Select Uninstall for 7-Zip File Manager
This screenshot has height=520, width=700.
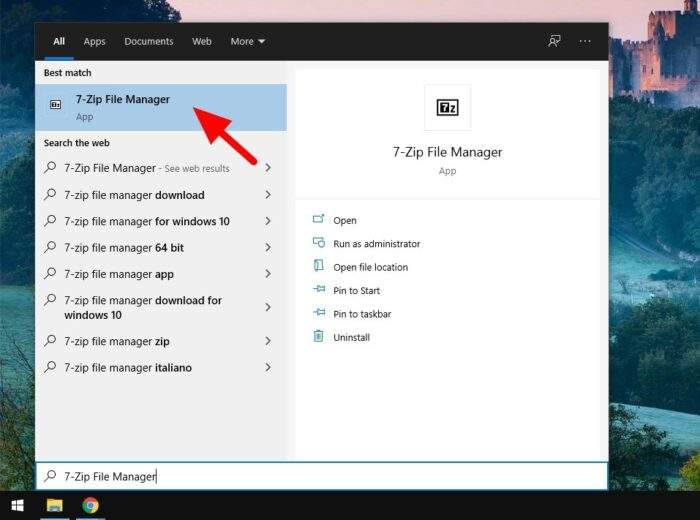coord(351,337)
